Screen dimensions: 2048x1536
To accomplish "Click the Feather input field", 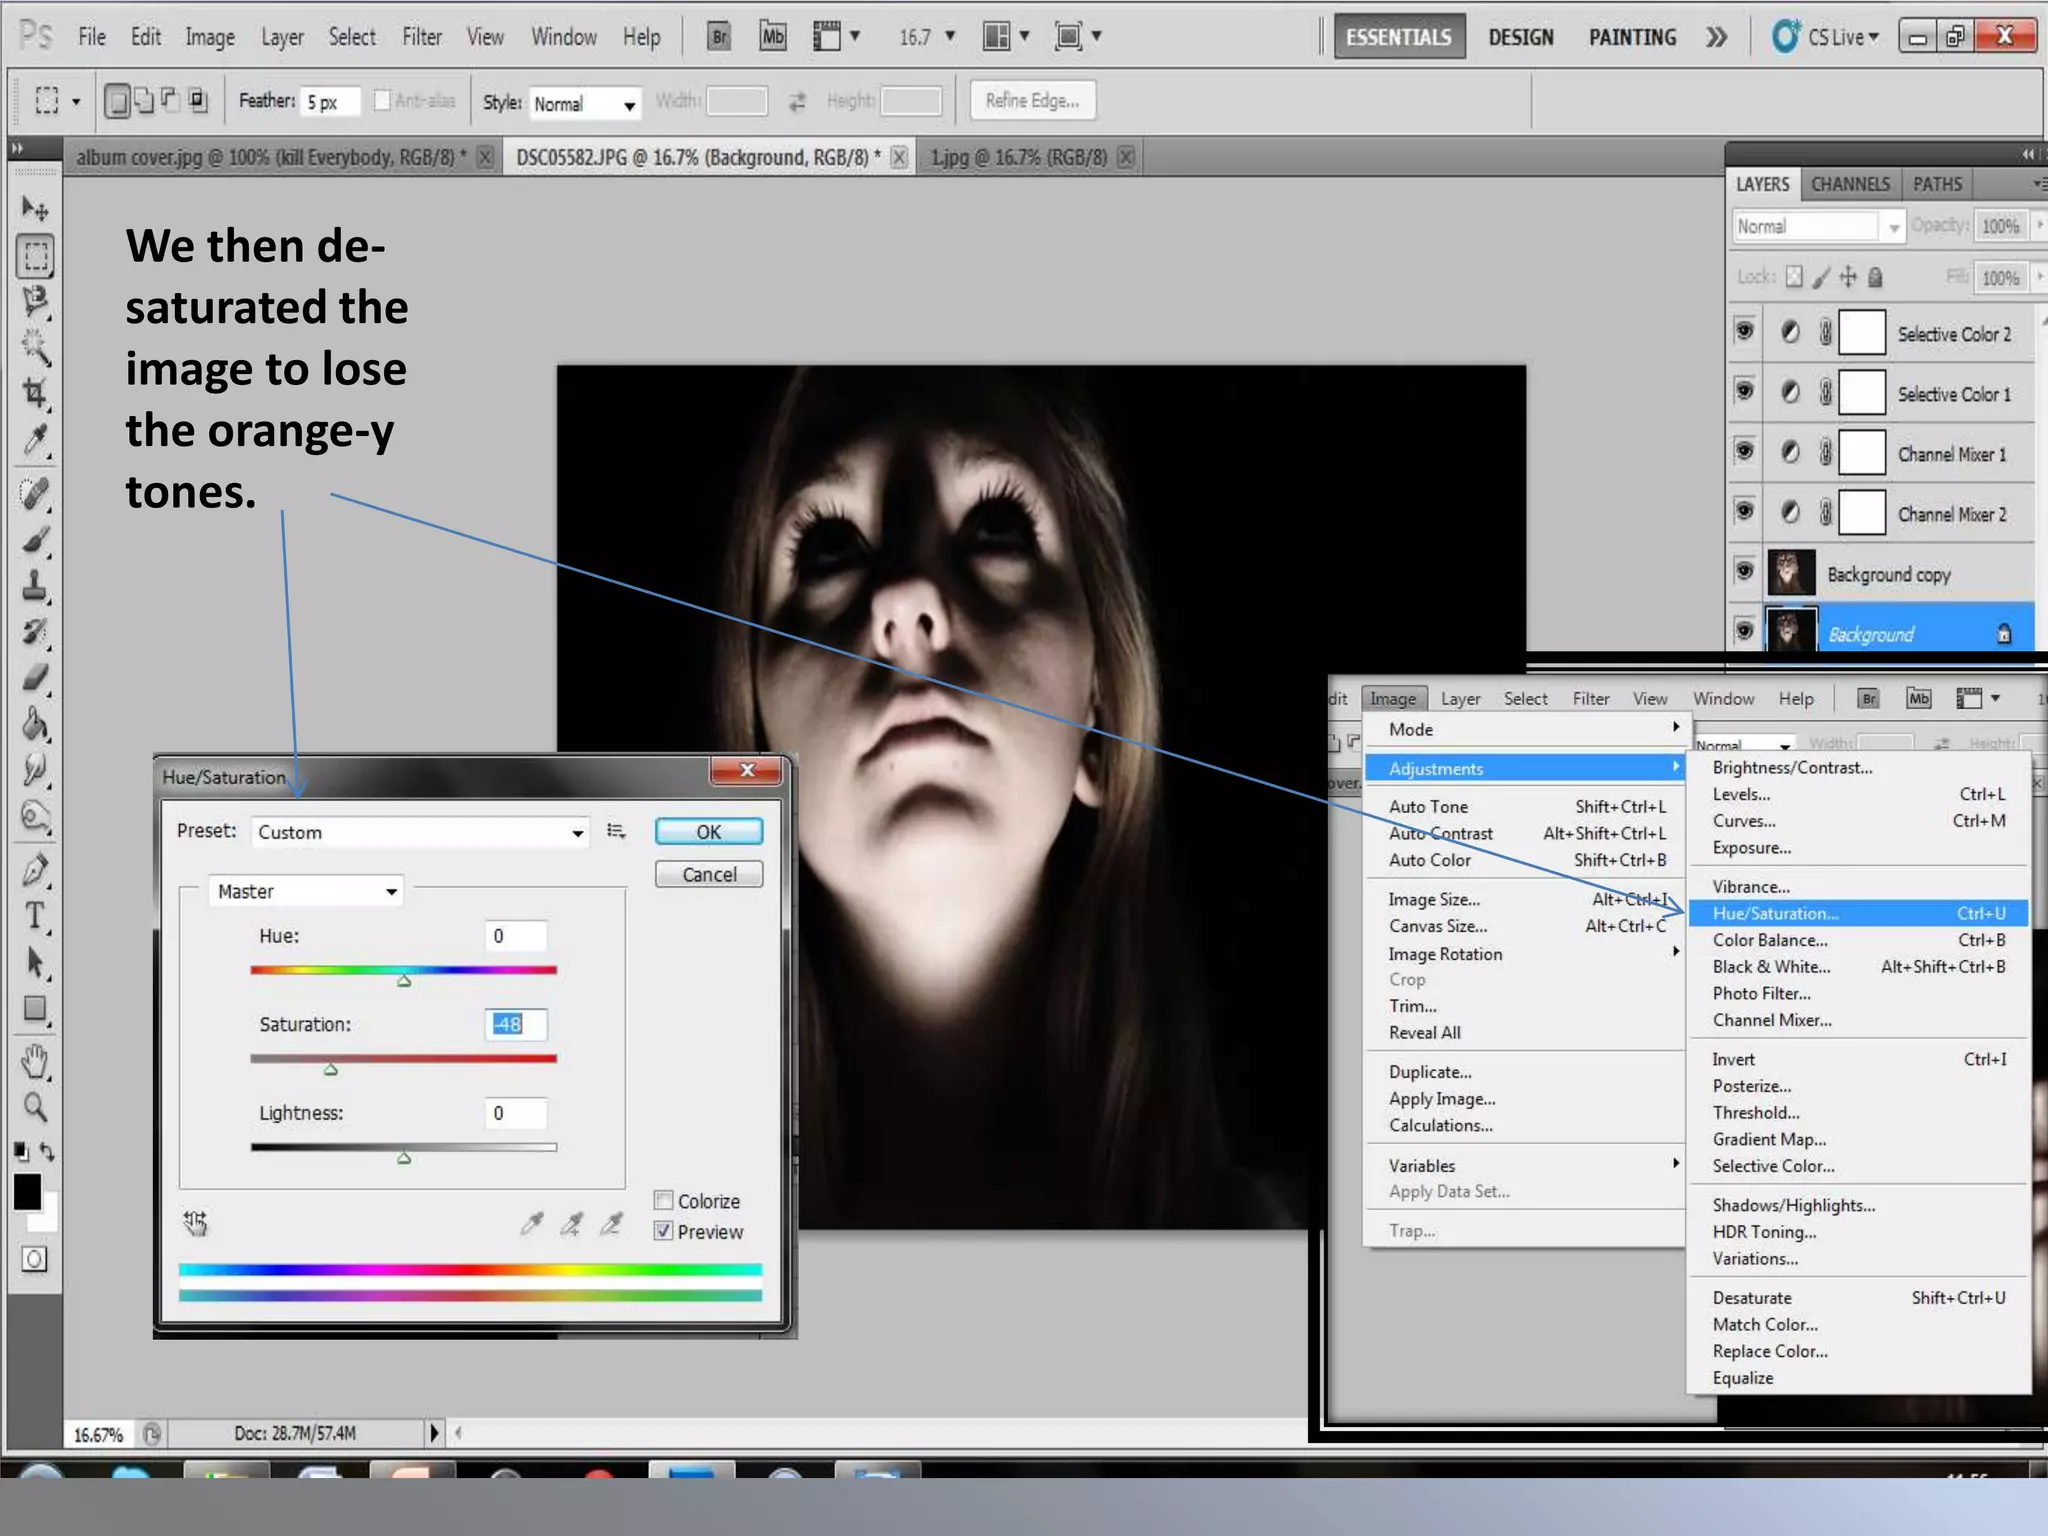I will (x=329, y=102).
